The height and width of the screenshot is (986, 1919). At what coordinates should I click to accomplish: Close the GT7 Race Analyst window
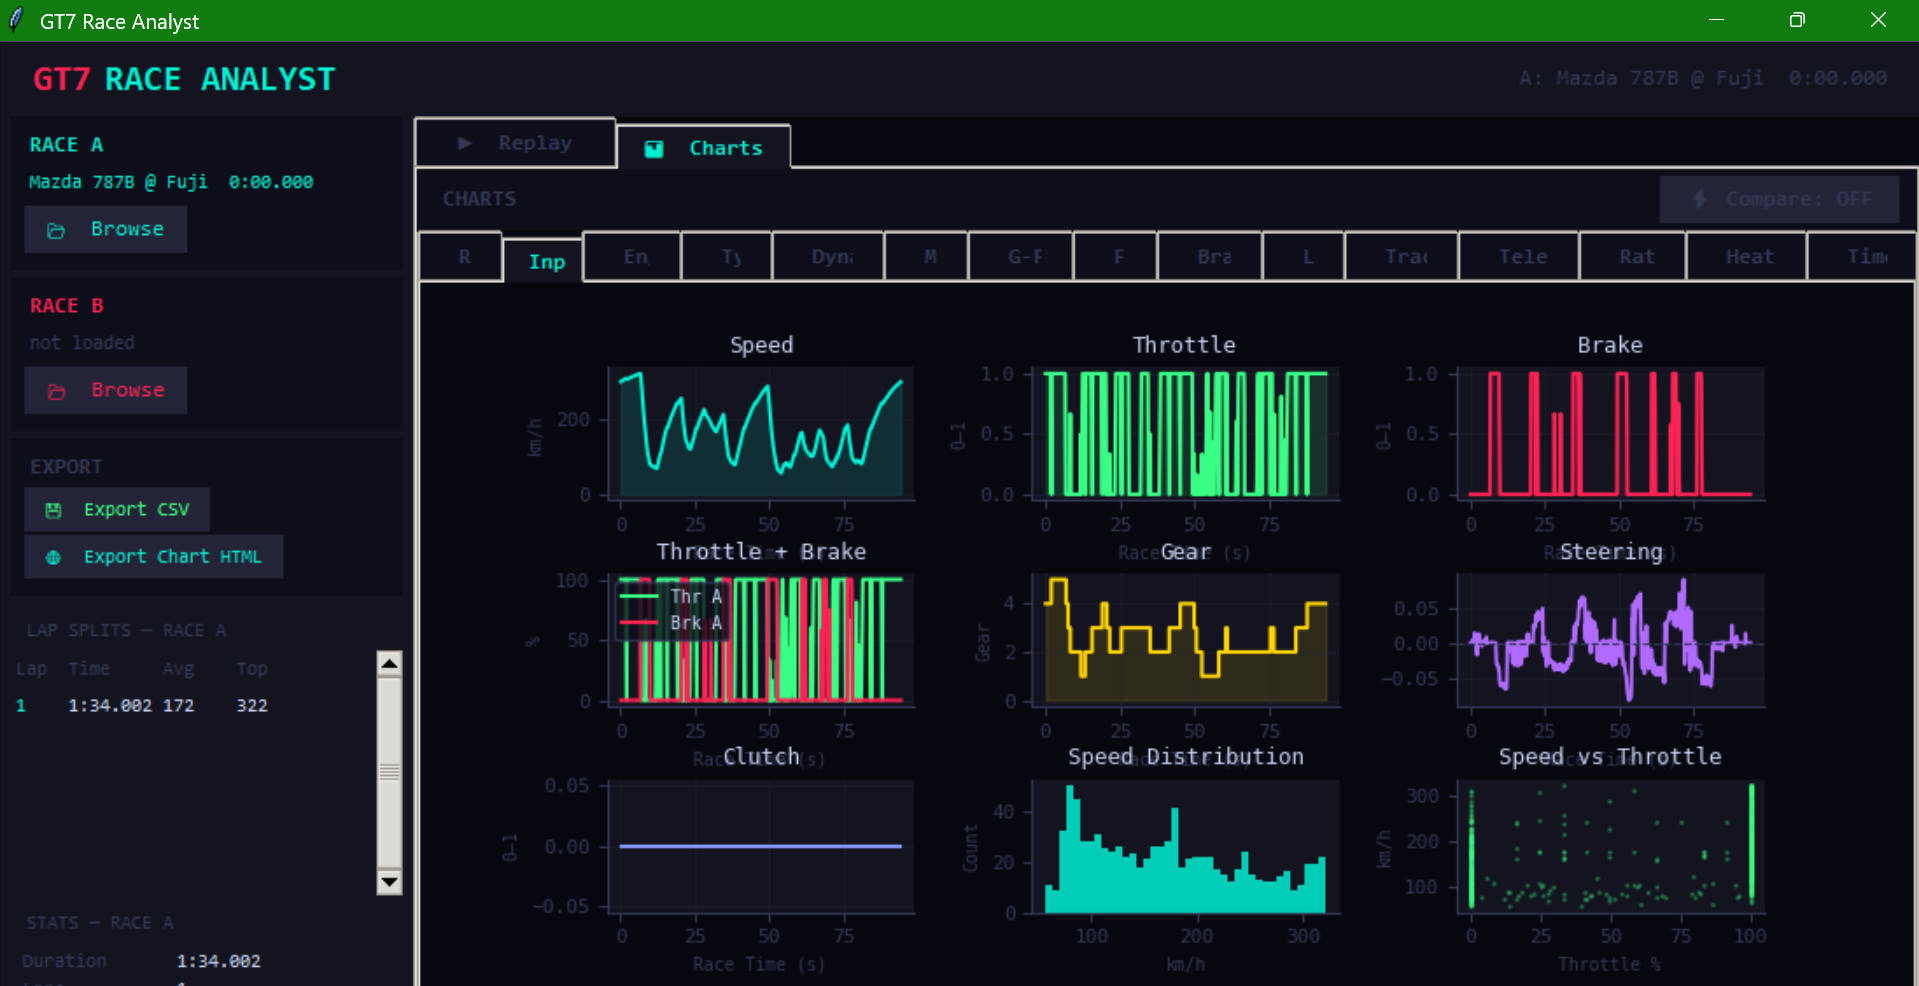[x=1878, y=20]
